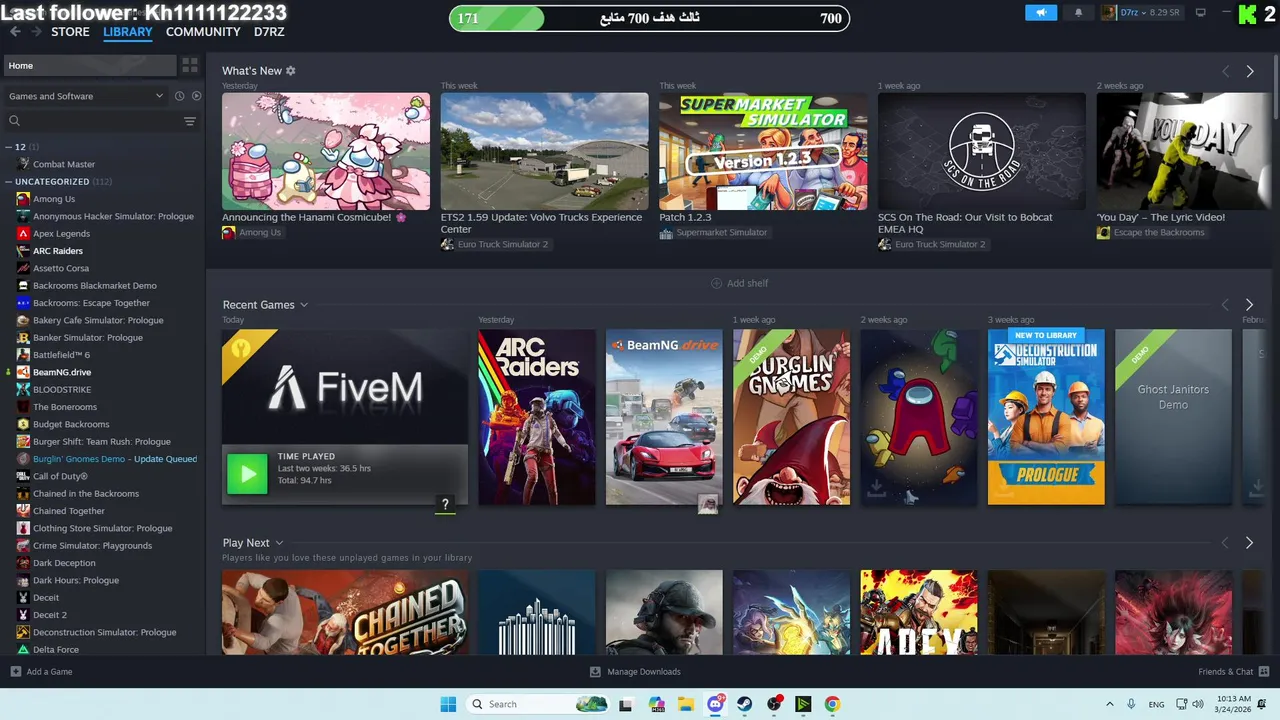
Task: Select BeamNG.drive in the library list
Action: tap(62, 372)
